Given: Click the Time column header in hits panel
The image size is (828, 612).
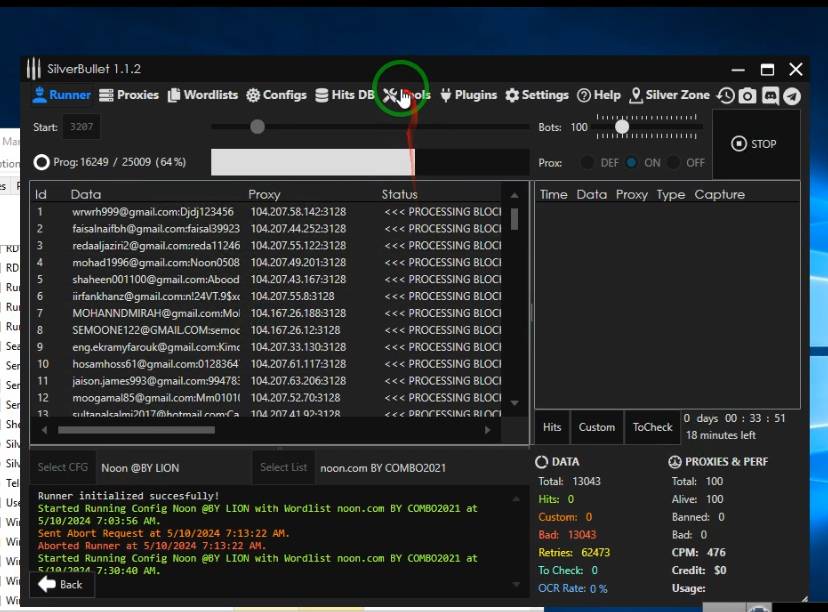Looking at the screenshot, I should click(x=553, y=194).
